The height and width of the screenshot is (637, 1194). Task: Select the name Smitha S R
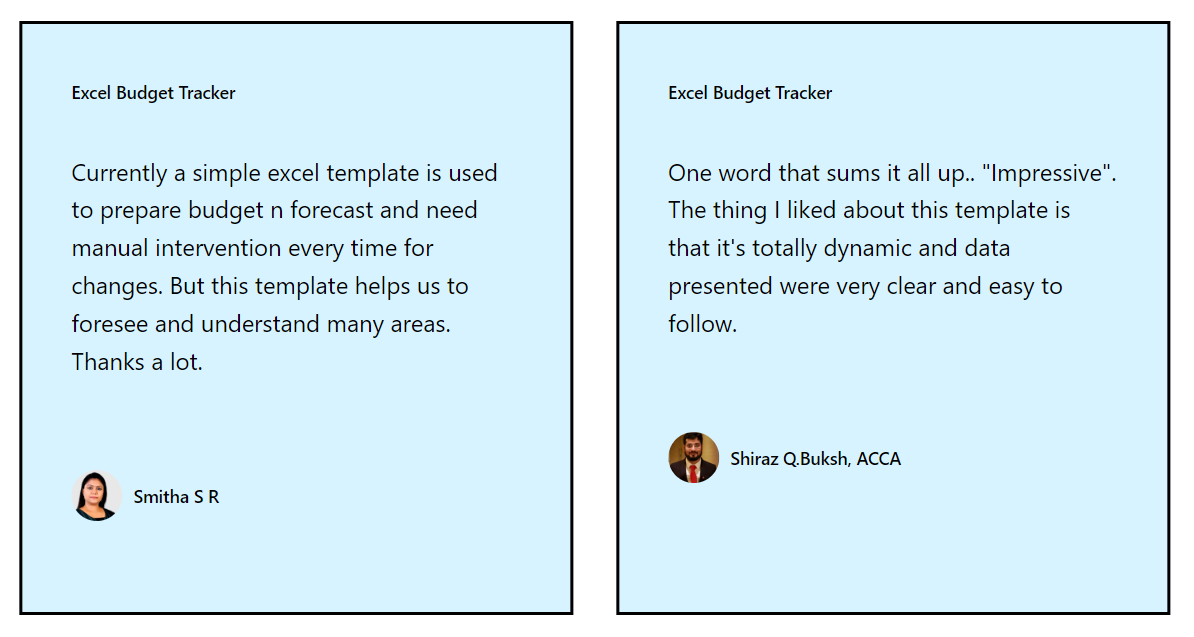(176, 497)
